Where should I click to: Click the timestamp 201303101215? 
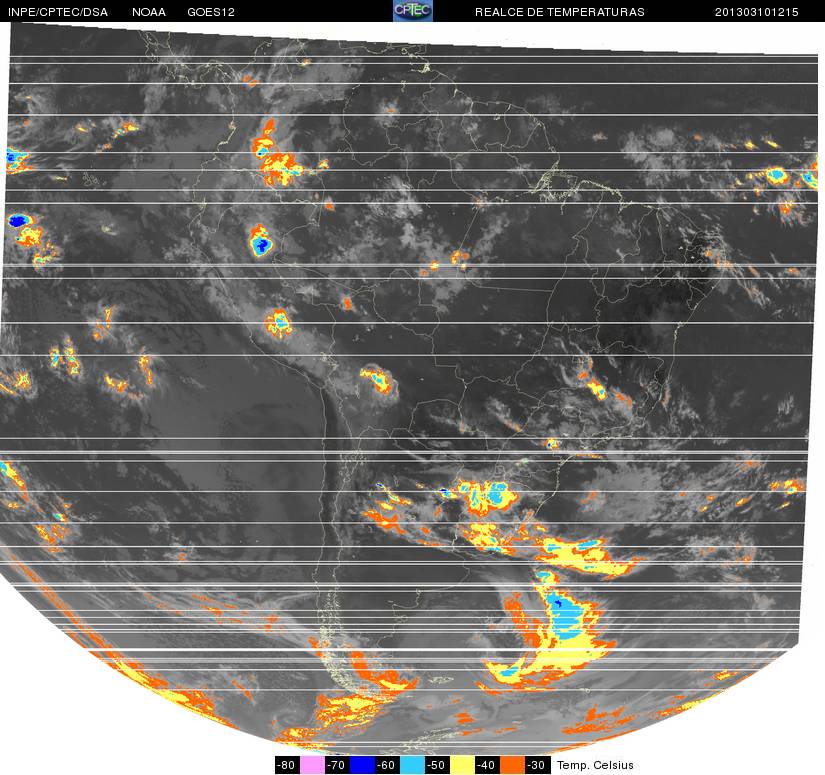(757, 12)
